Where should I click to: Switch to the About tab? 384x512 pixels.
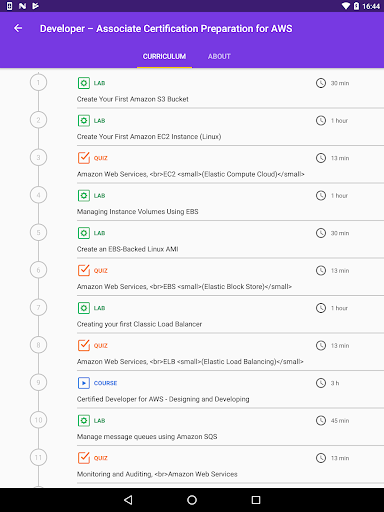click(219, 56)
